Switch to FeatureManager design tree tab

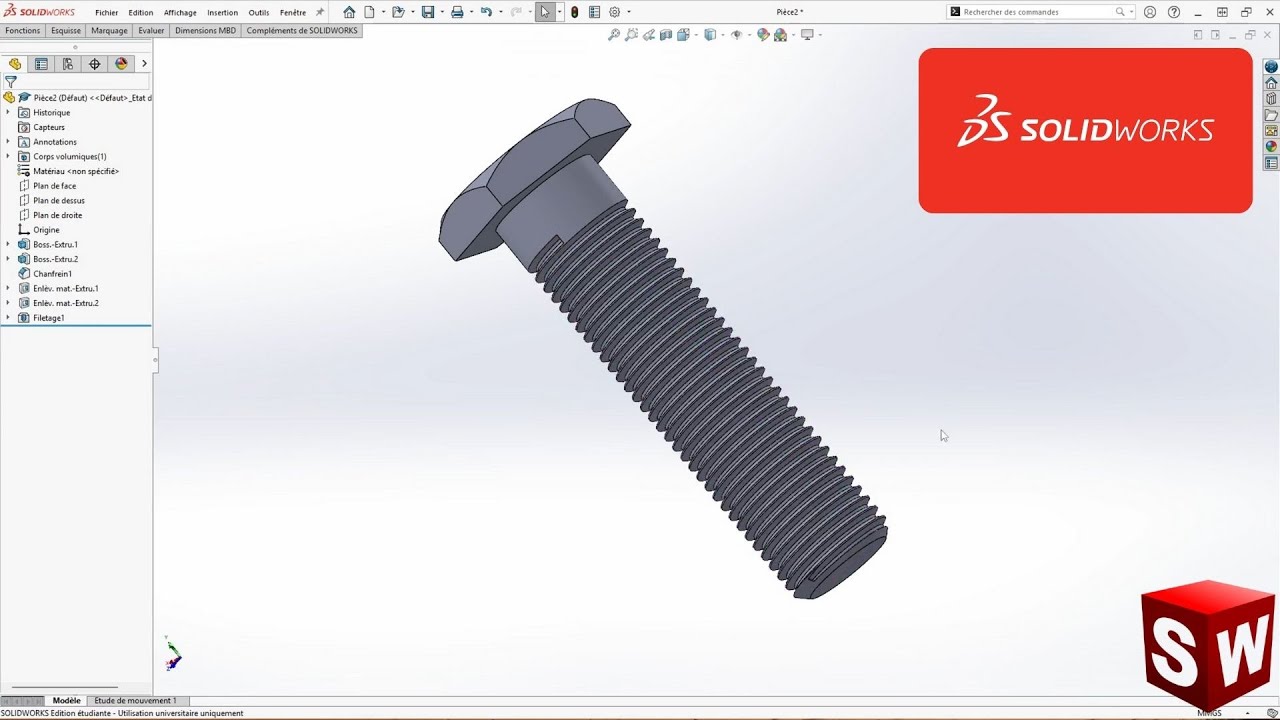tap(14, 64)
